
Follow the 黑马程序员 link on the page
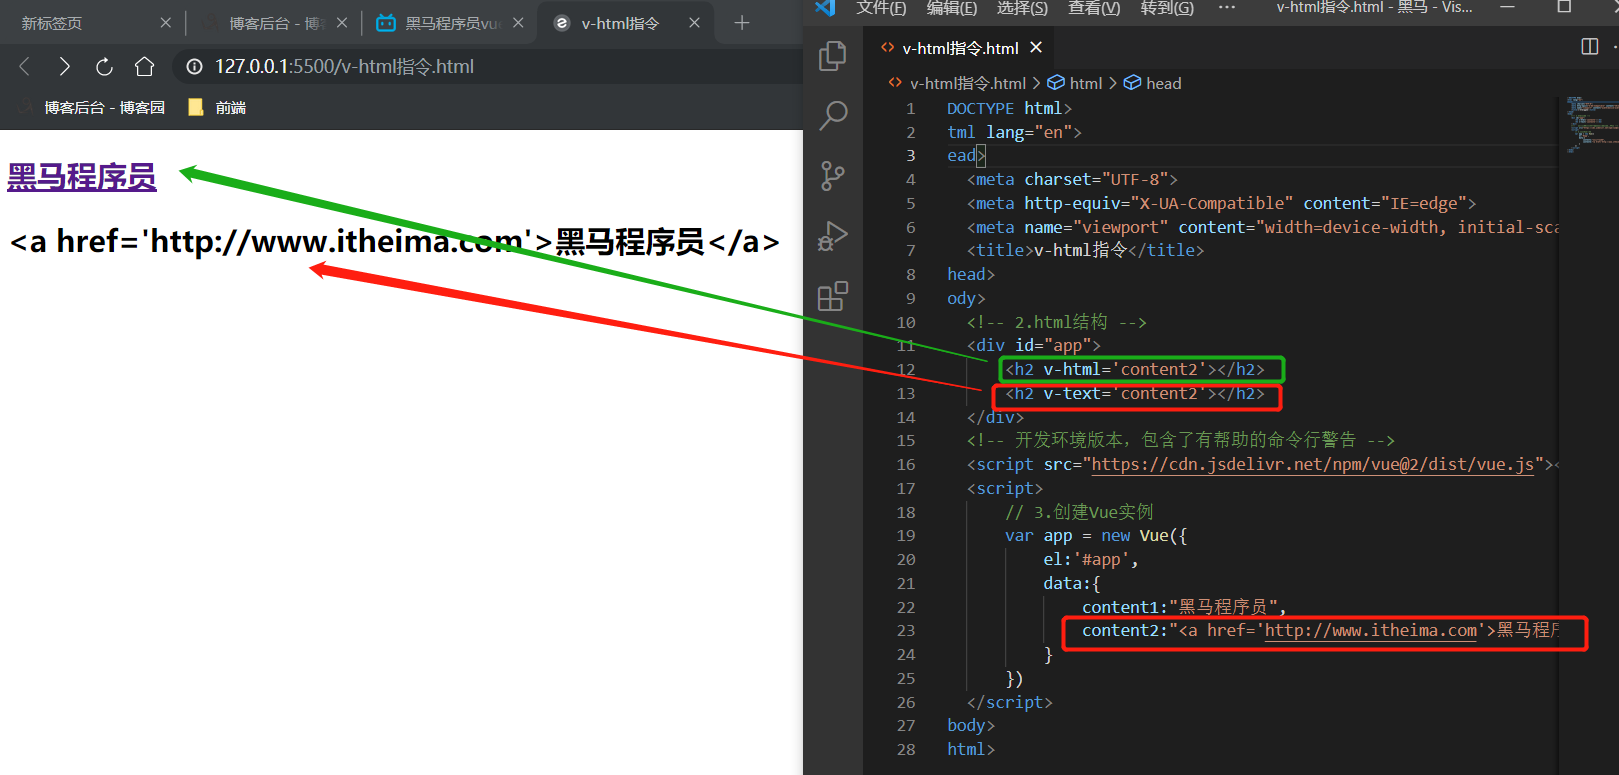(82, 177)
